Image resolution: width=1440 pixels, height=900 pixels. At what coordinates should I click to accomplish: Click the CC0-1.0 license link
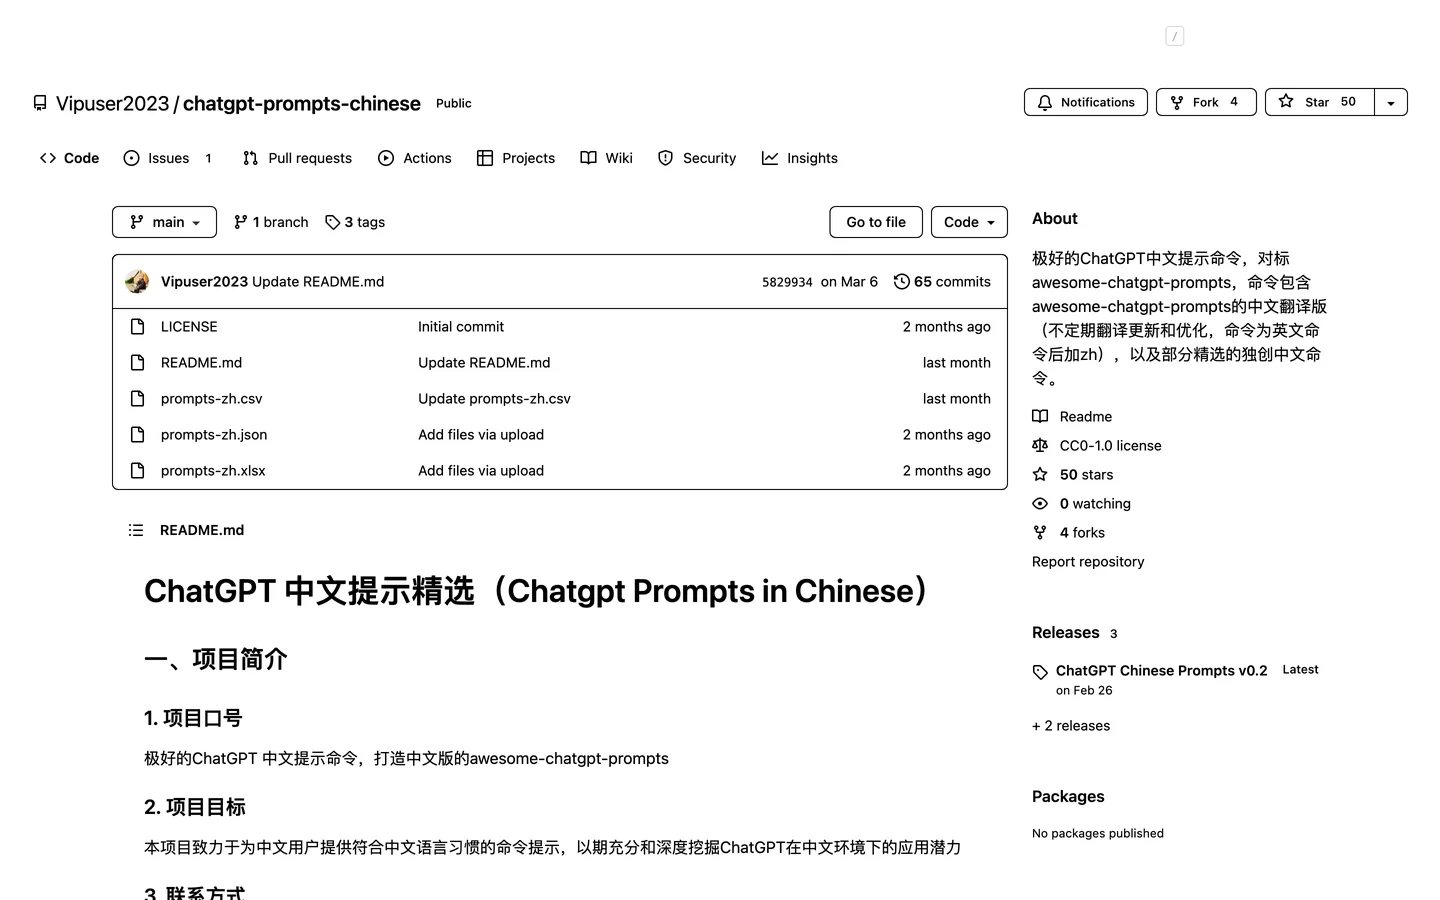[x=1111, y=445]
